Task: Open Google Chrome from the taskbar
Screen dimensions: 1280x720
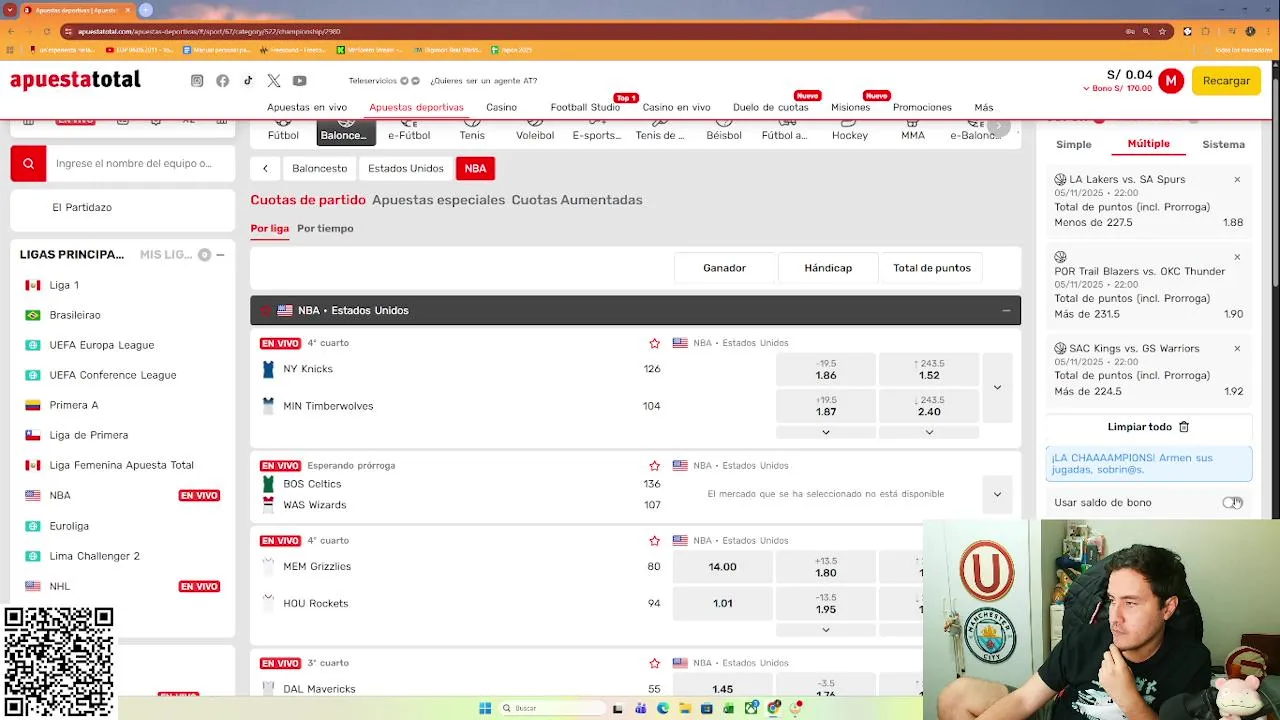Action: coord(774,708)
